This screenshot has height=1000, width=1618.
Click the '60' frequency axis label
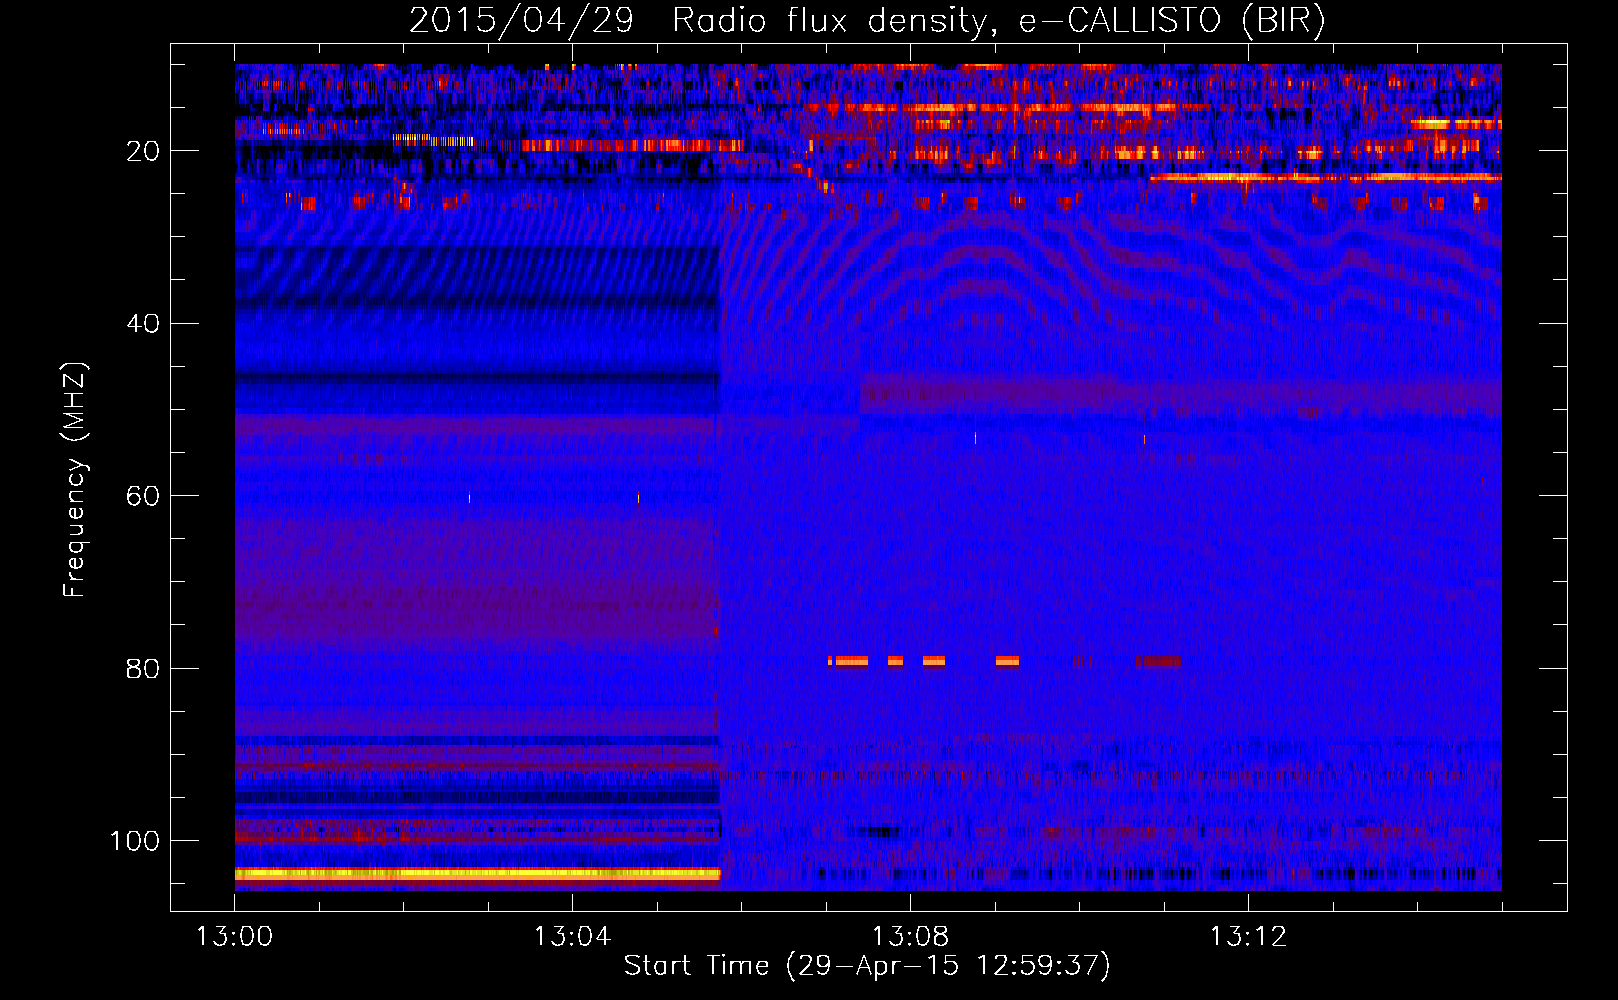143,496
